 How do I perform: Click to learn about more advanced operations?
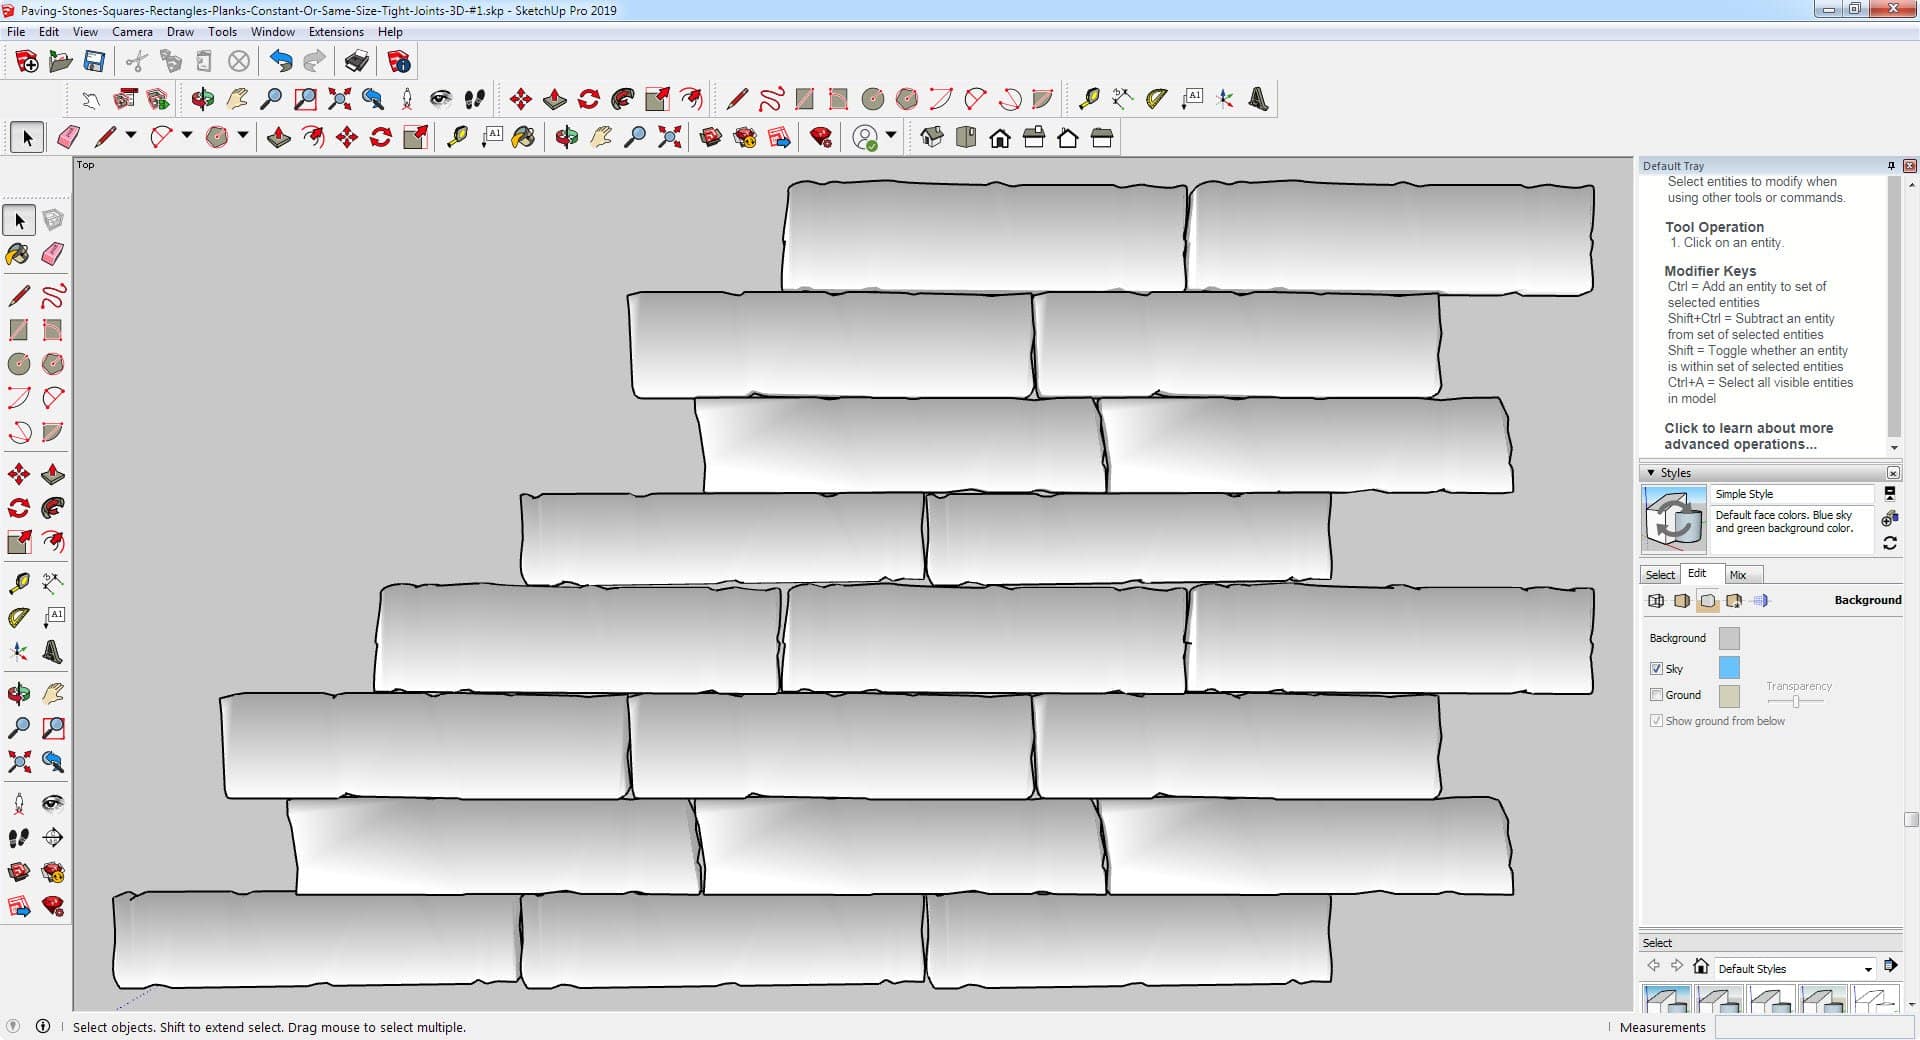point(1748,436)
